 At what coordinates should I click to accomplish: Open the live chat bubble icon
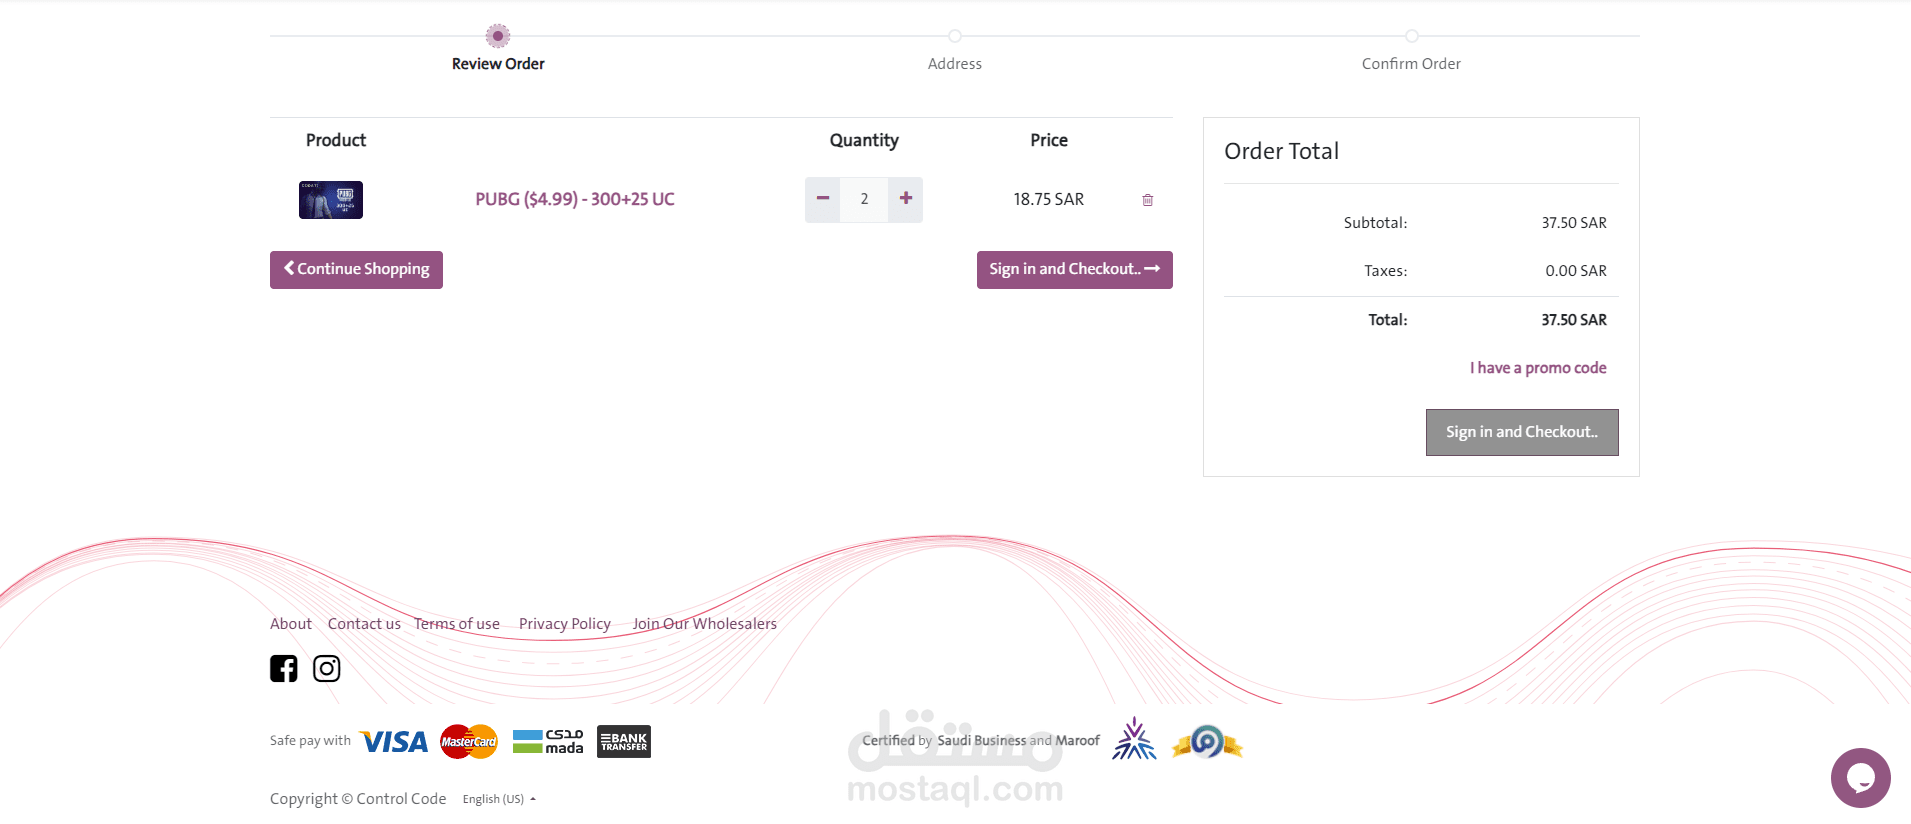pos(1861,778)
